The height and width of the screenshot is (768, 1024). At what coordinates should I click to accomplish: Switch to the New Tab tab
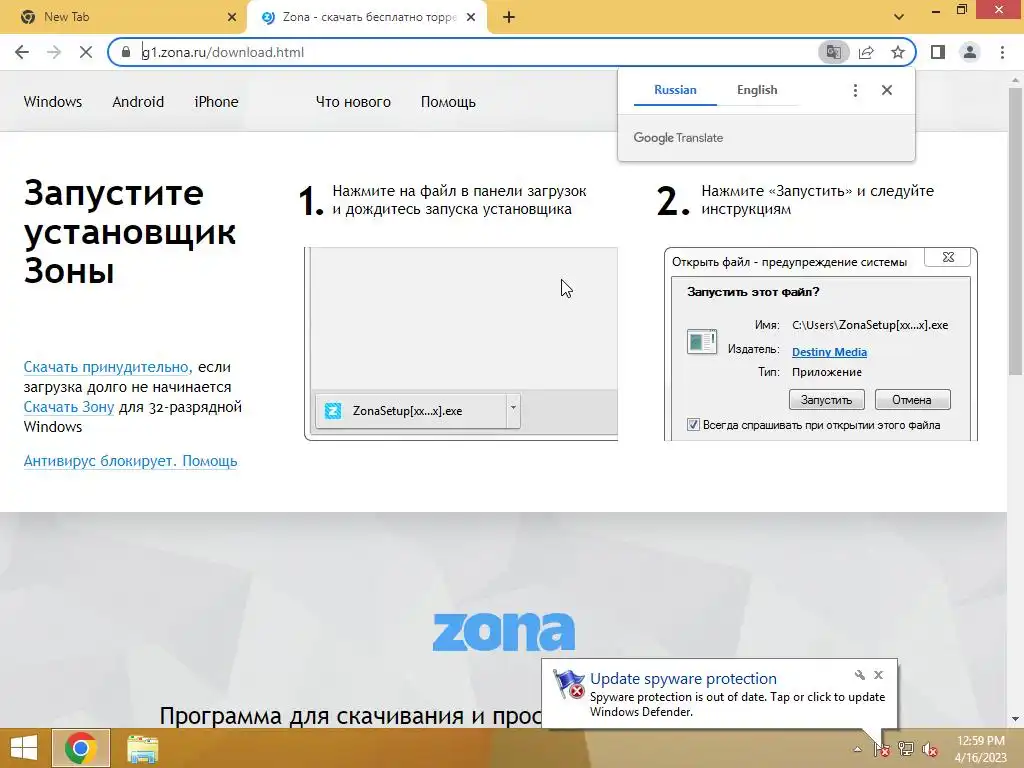(123, 17)
